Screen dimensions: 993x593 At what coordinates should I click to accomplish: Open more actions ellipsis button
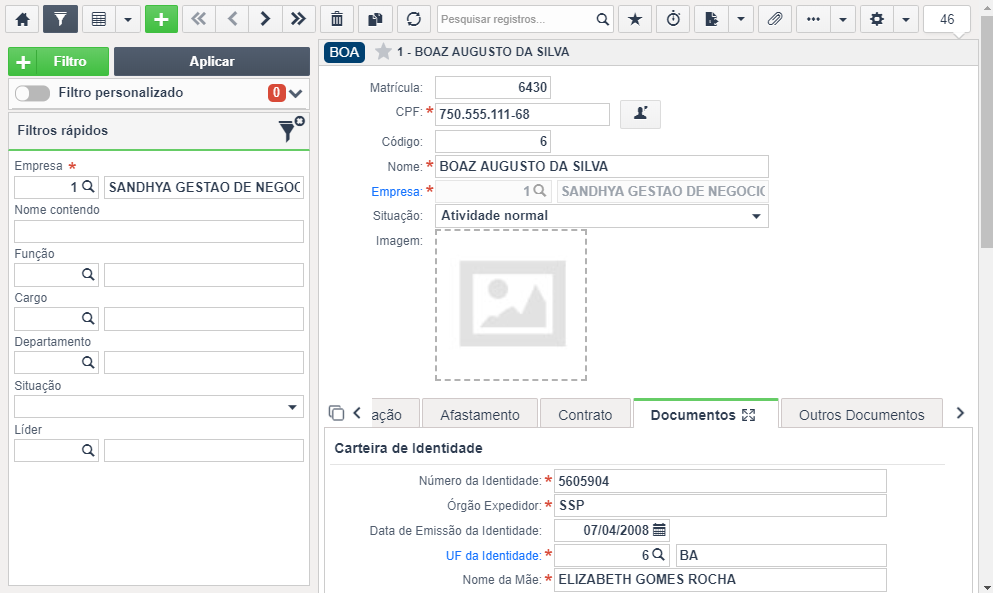coord(813,19)
